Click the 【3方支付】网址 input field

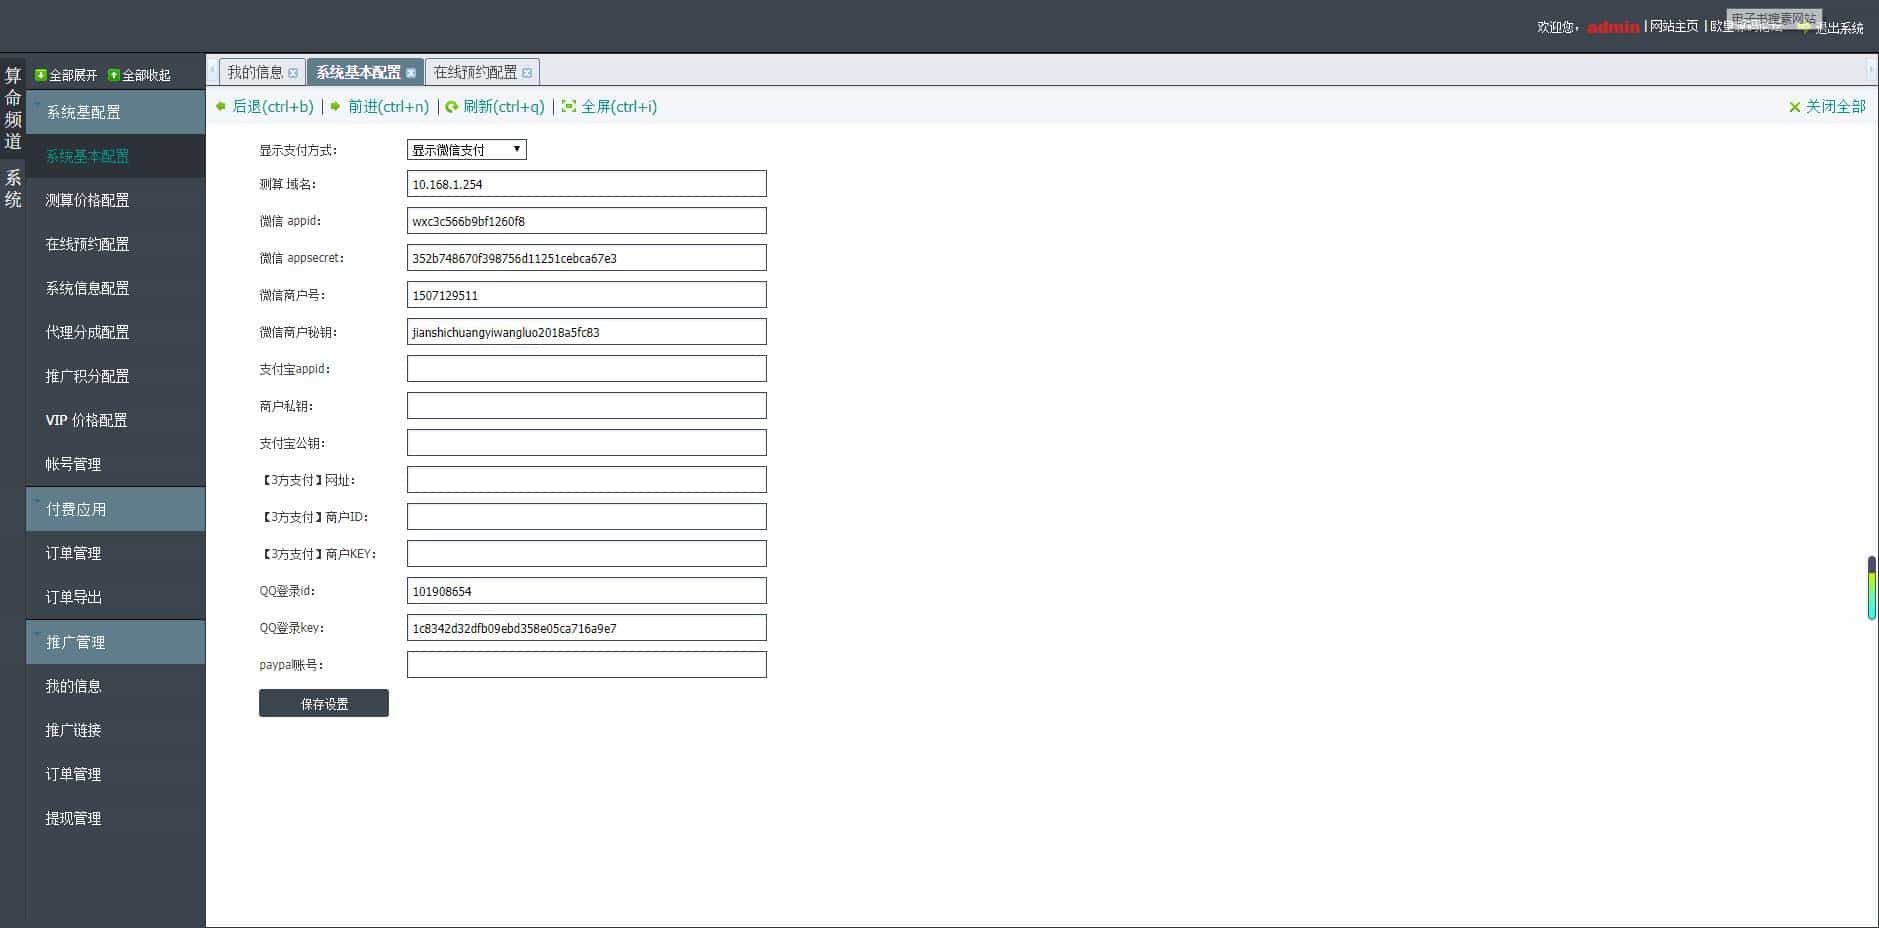coord(587,480)
